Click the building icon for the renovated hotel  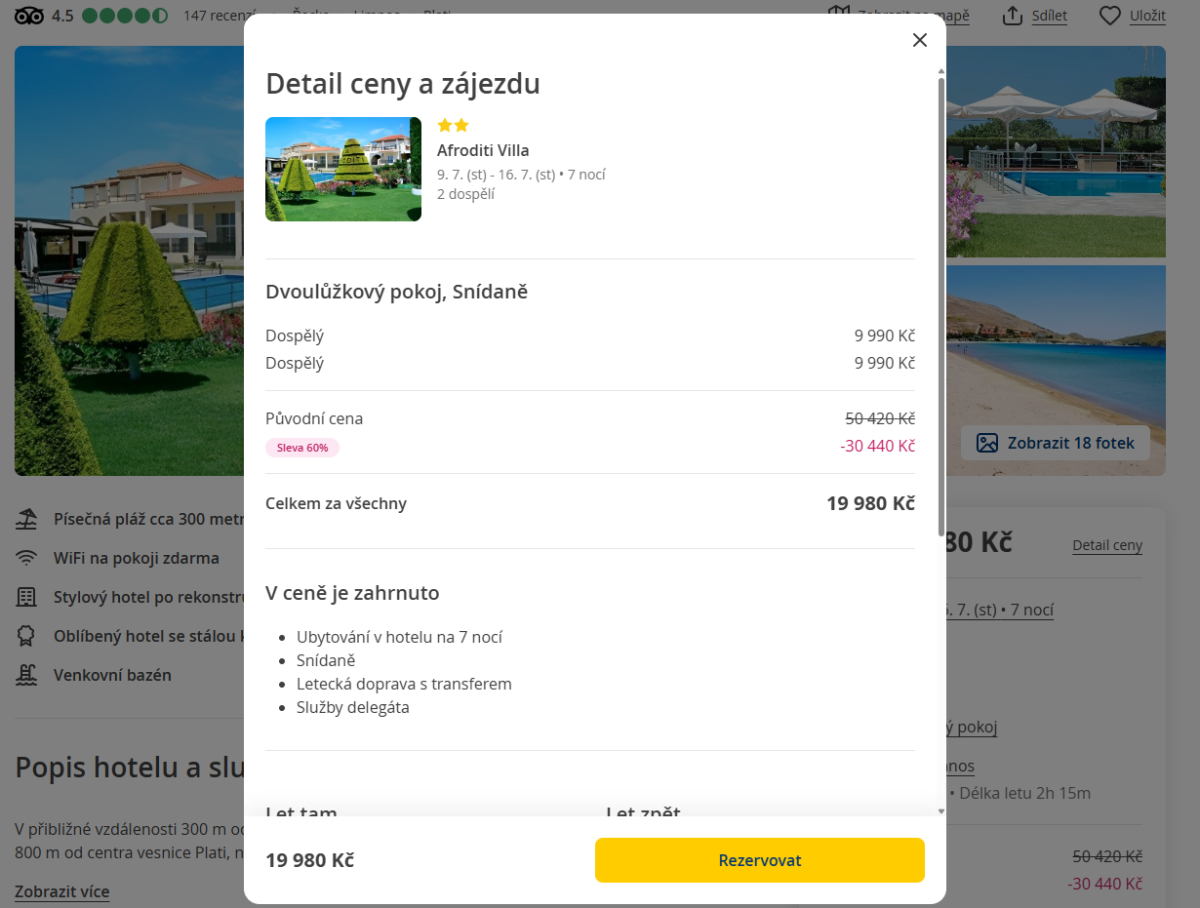point(27,597)
